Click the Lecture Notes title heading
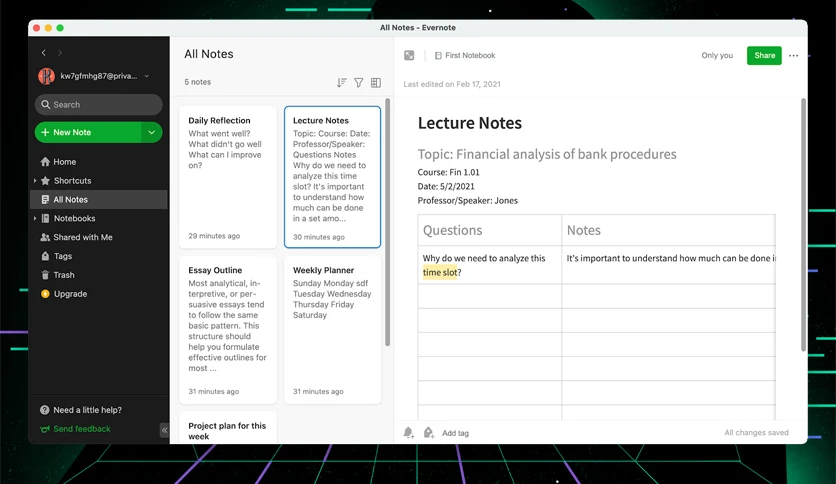836x484 pixels. tap(470, 123)
